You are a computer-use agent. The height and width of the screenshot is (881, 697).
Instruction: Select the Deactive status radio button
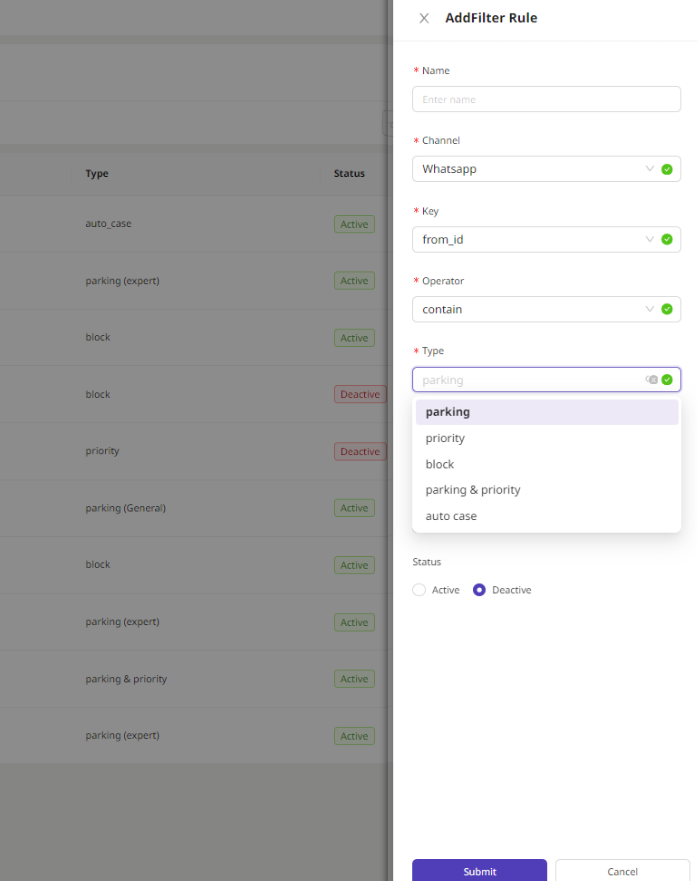pos(479,590)
